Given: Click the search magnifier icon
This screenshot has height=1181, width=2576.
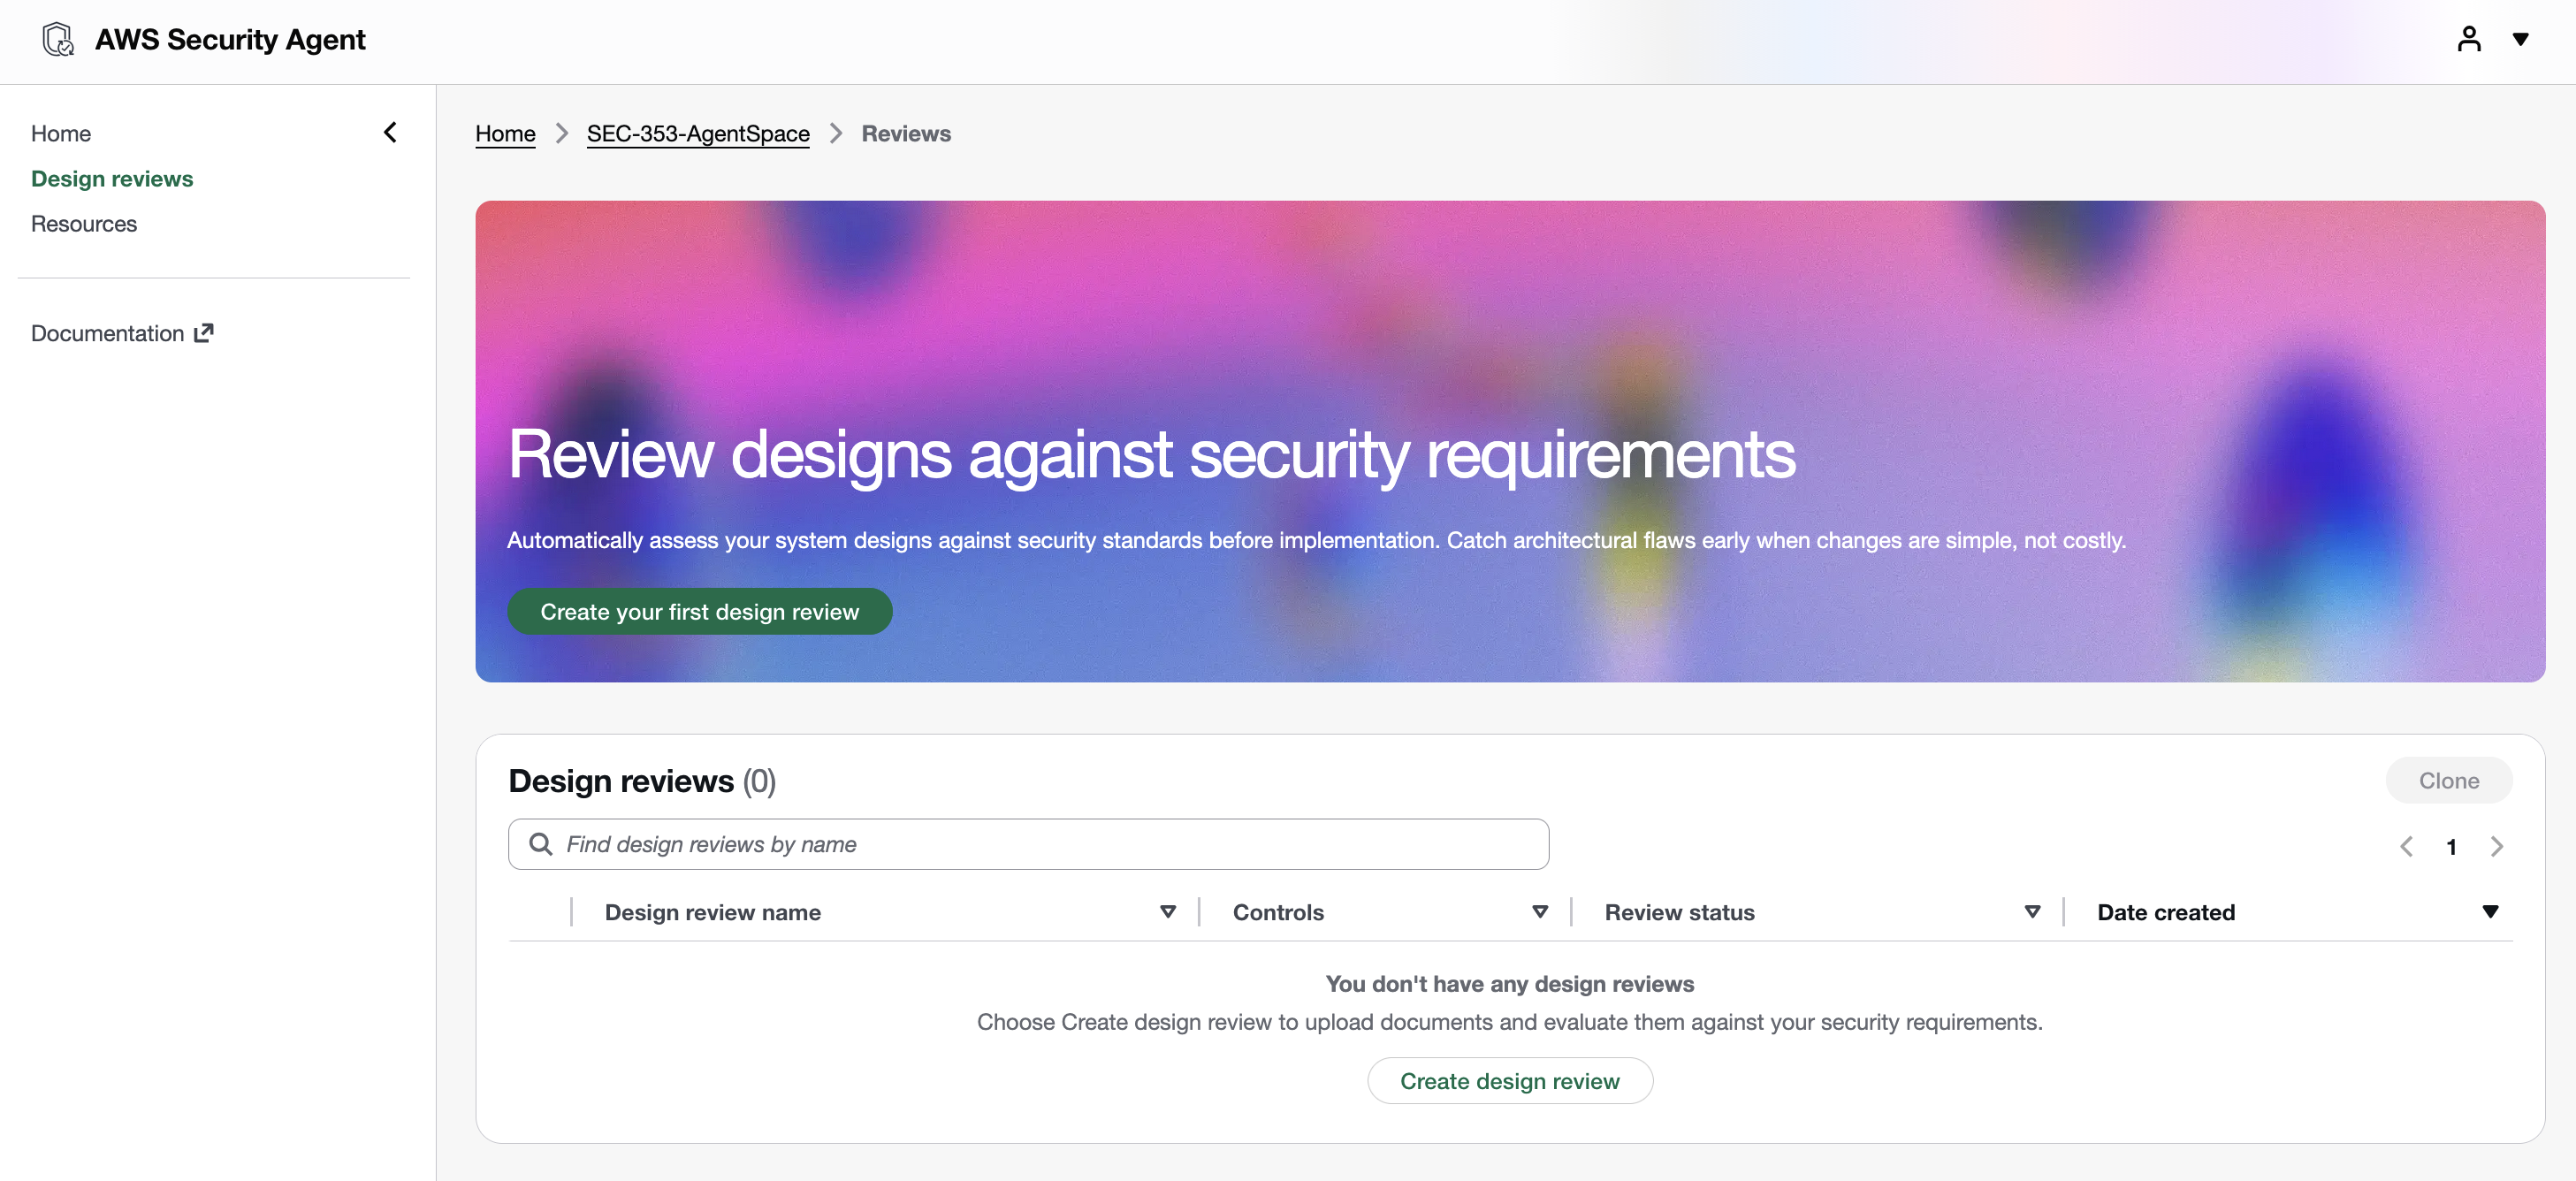Looking at the screenshot, I should click(x=540, y=844).
